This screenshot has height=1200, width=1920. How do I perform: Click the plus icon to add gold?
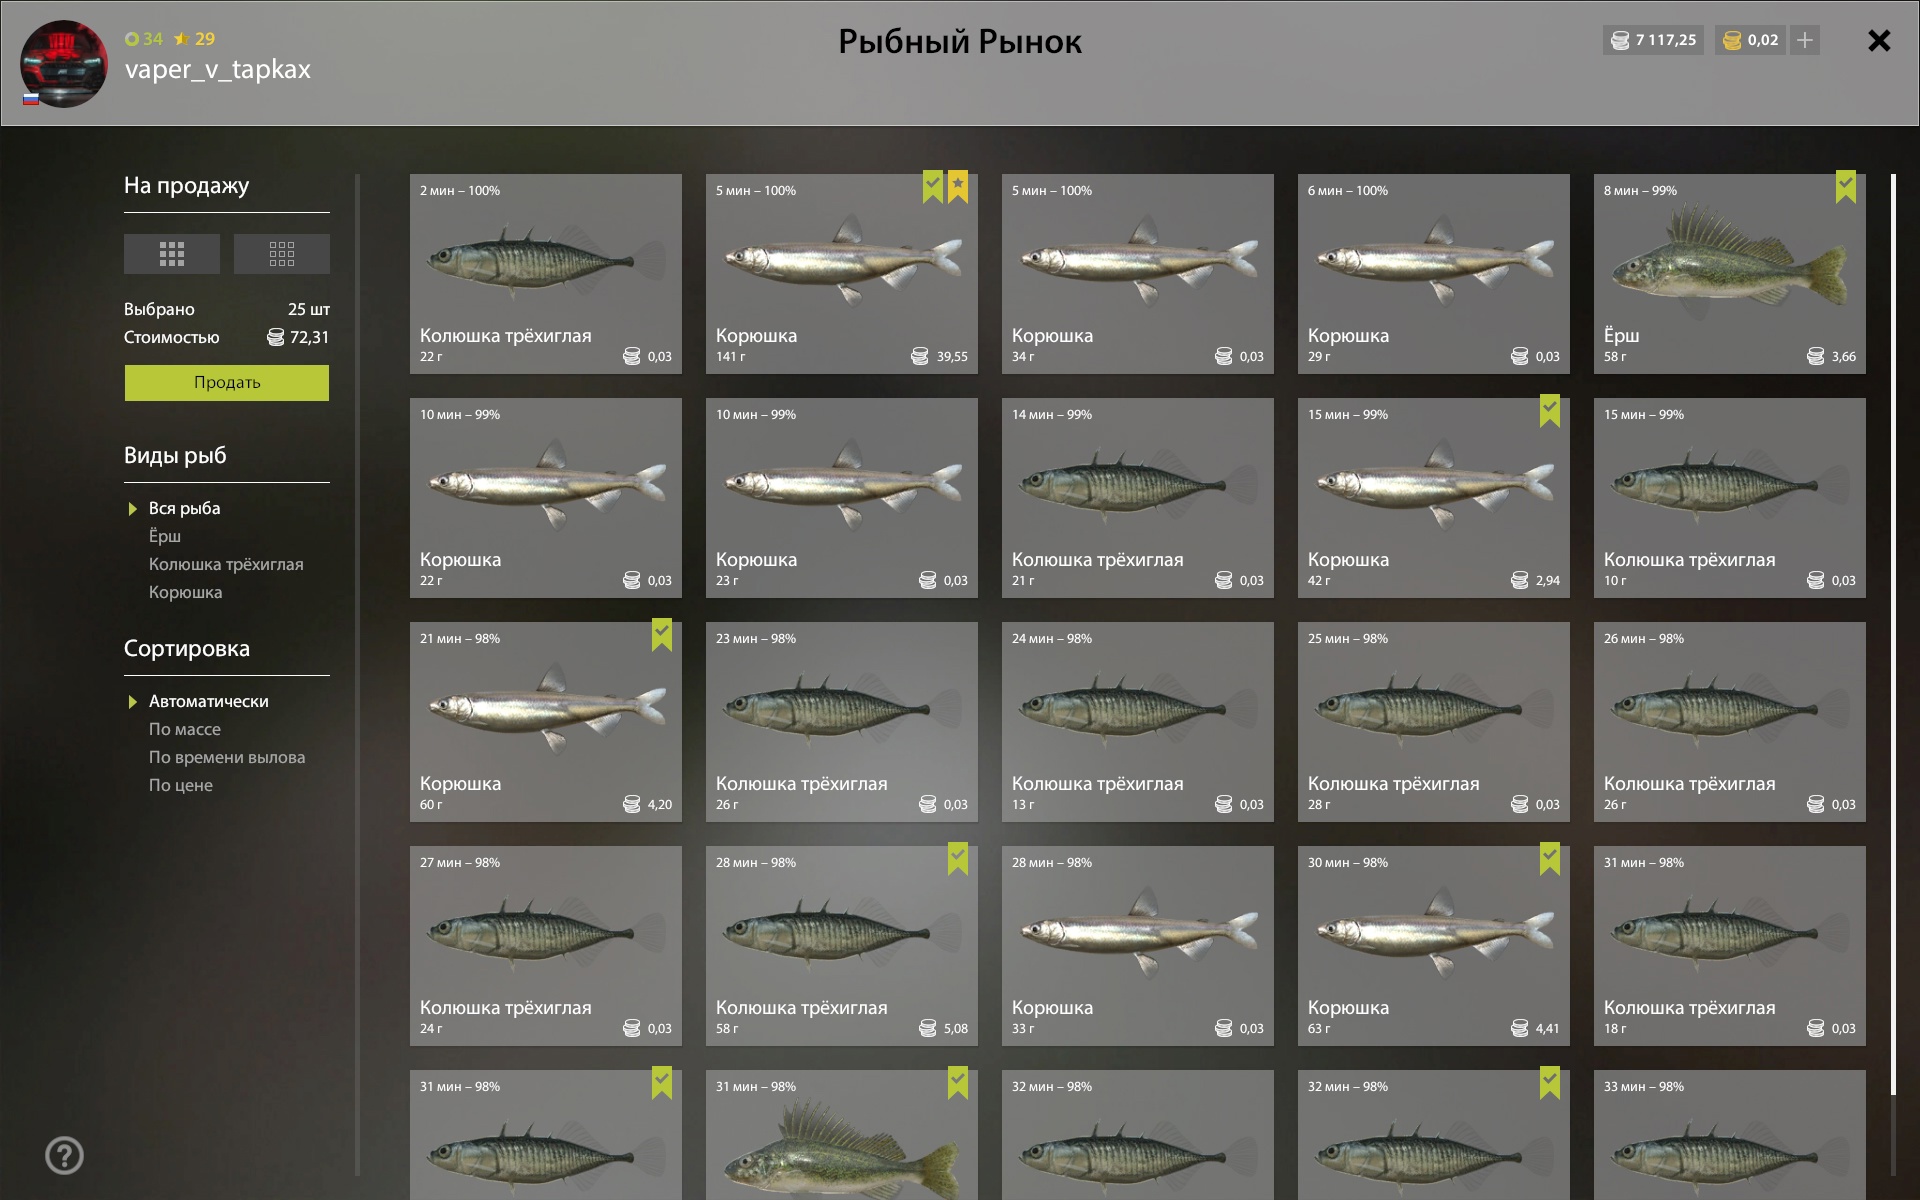1805,40
